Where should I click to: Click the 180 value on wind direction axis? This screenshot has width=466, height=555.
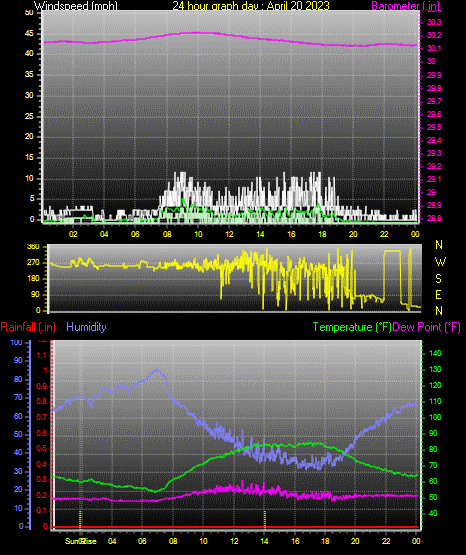coord(33,279)
